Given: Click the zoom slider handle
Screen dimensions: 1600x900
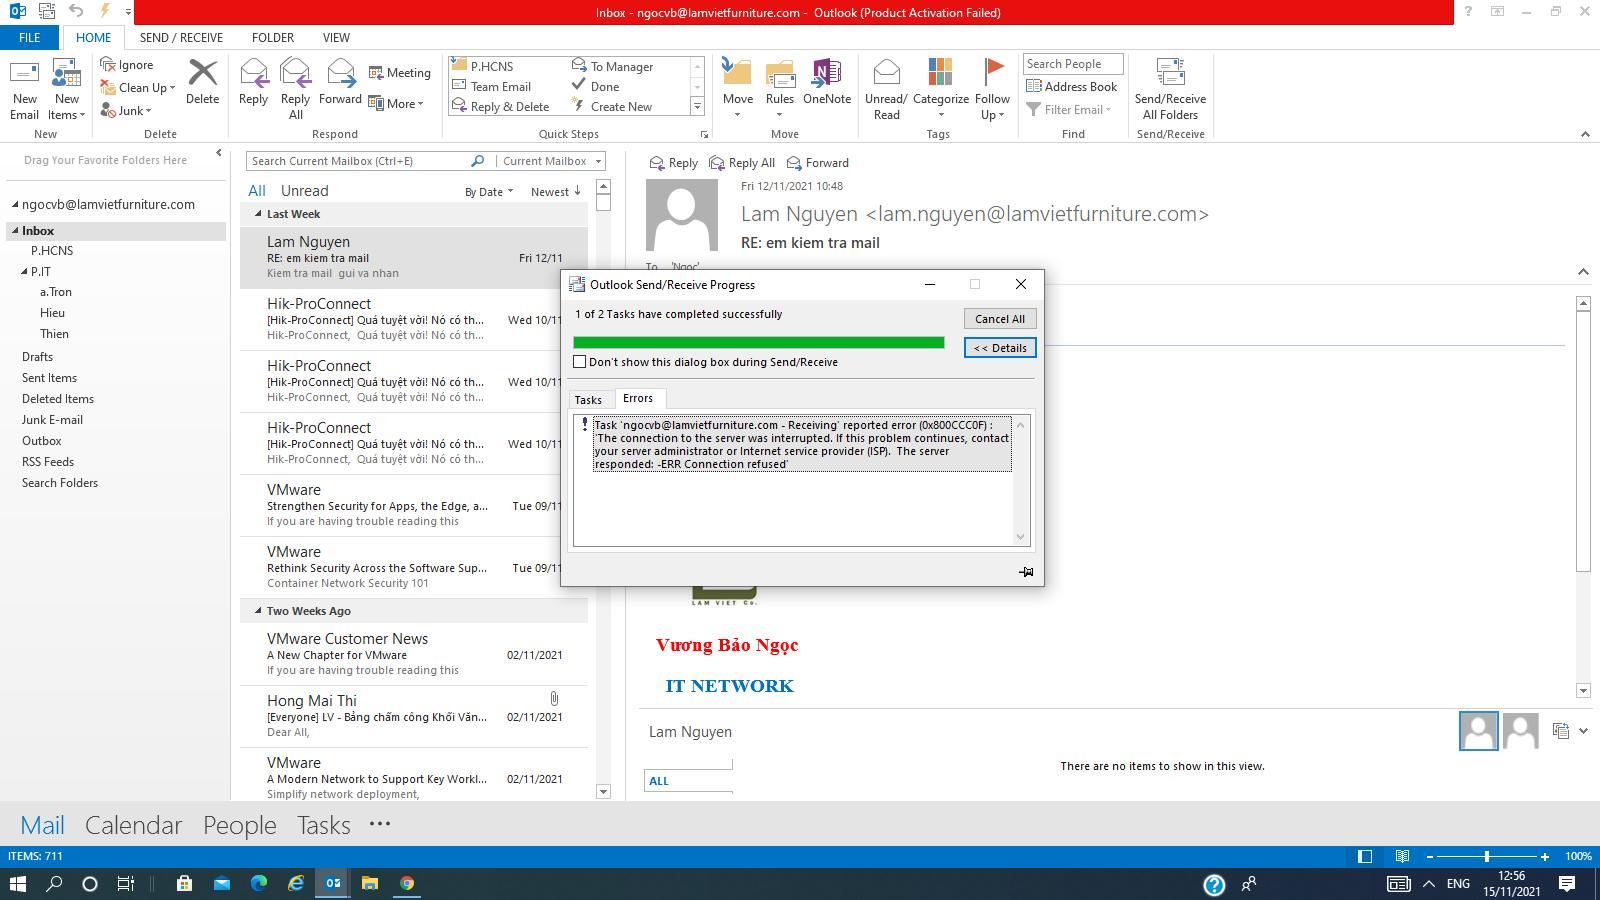Looking at the screenshot, I should 1487,856.
